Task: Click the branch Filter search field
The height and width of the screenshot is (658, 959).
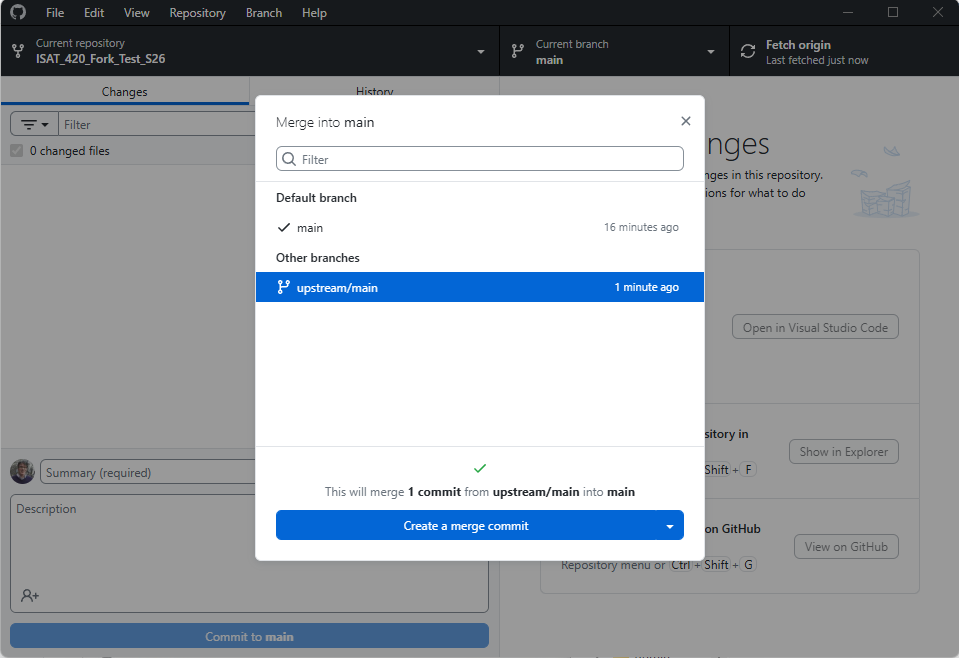Action: [x=480, y=159]
